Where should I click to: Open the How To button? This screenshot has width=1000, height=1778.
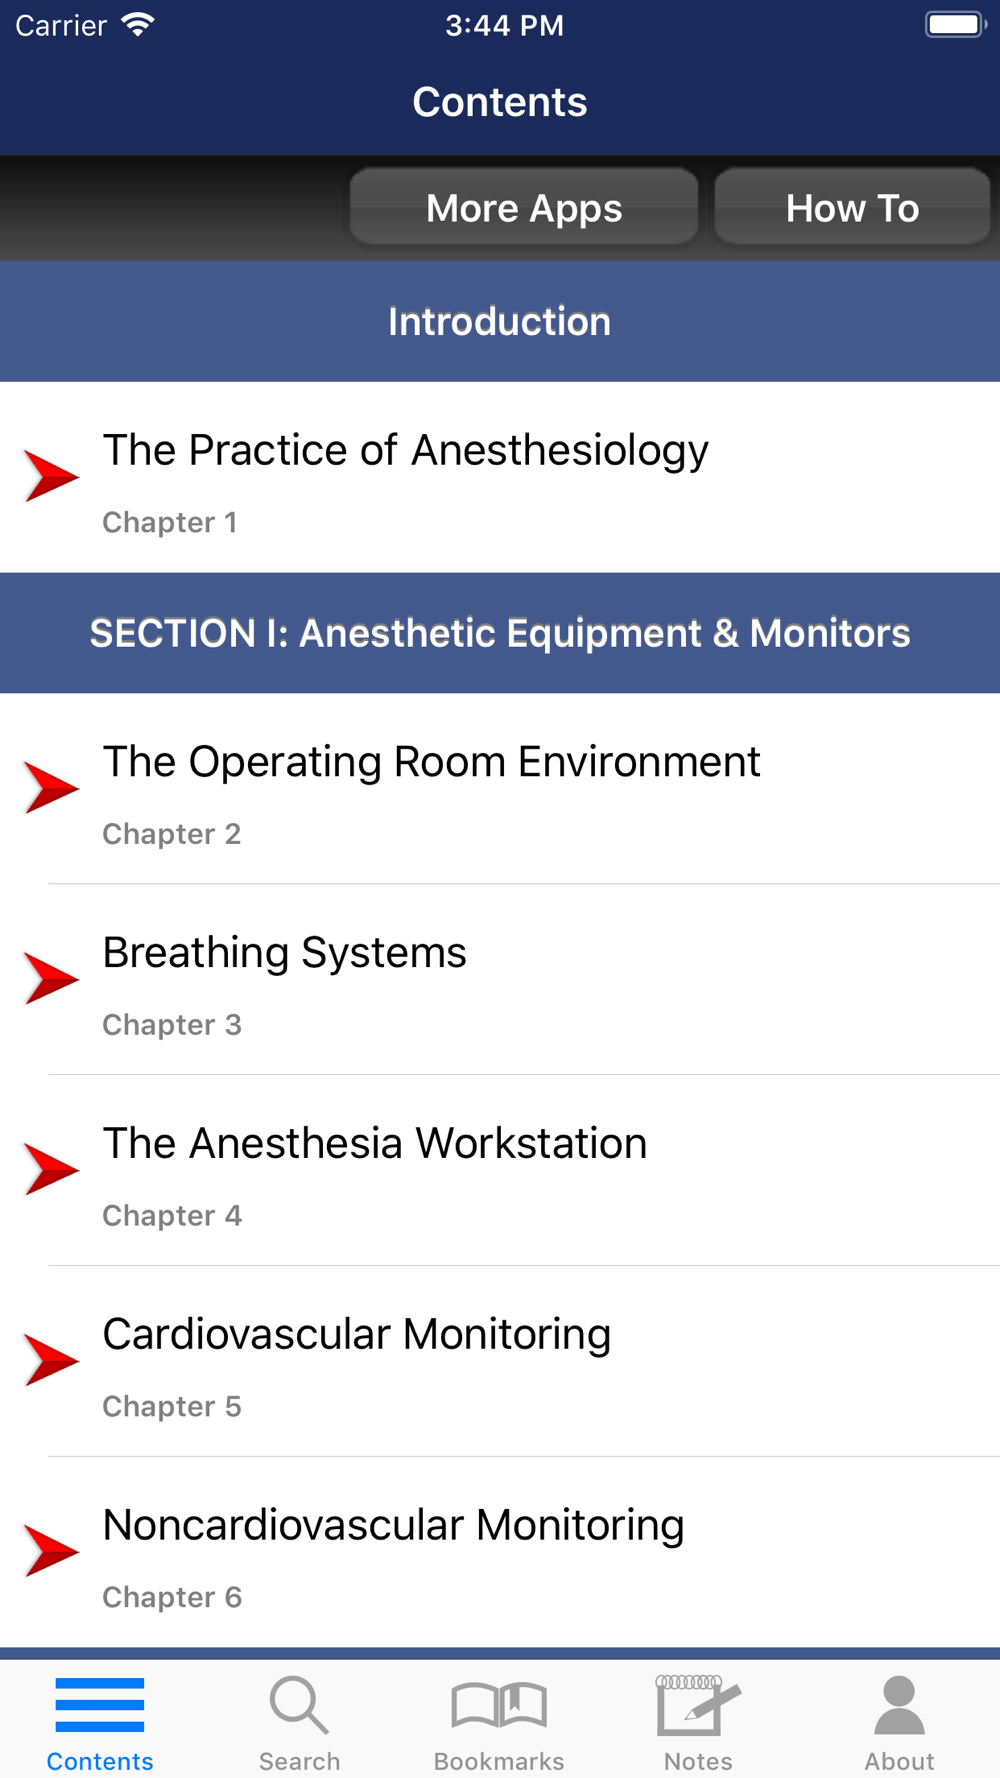(852, 207)
